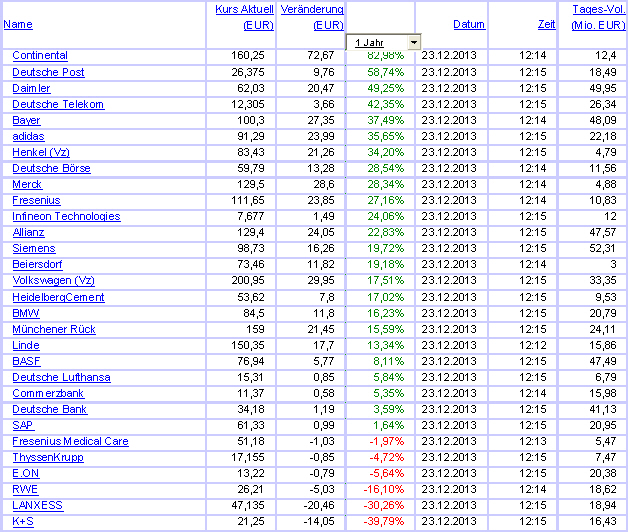Sort by Zeit column header
630x532 pixels.
(x=546, y=25)
